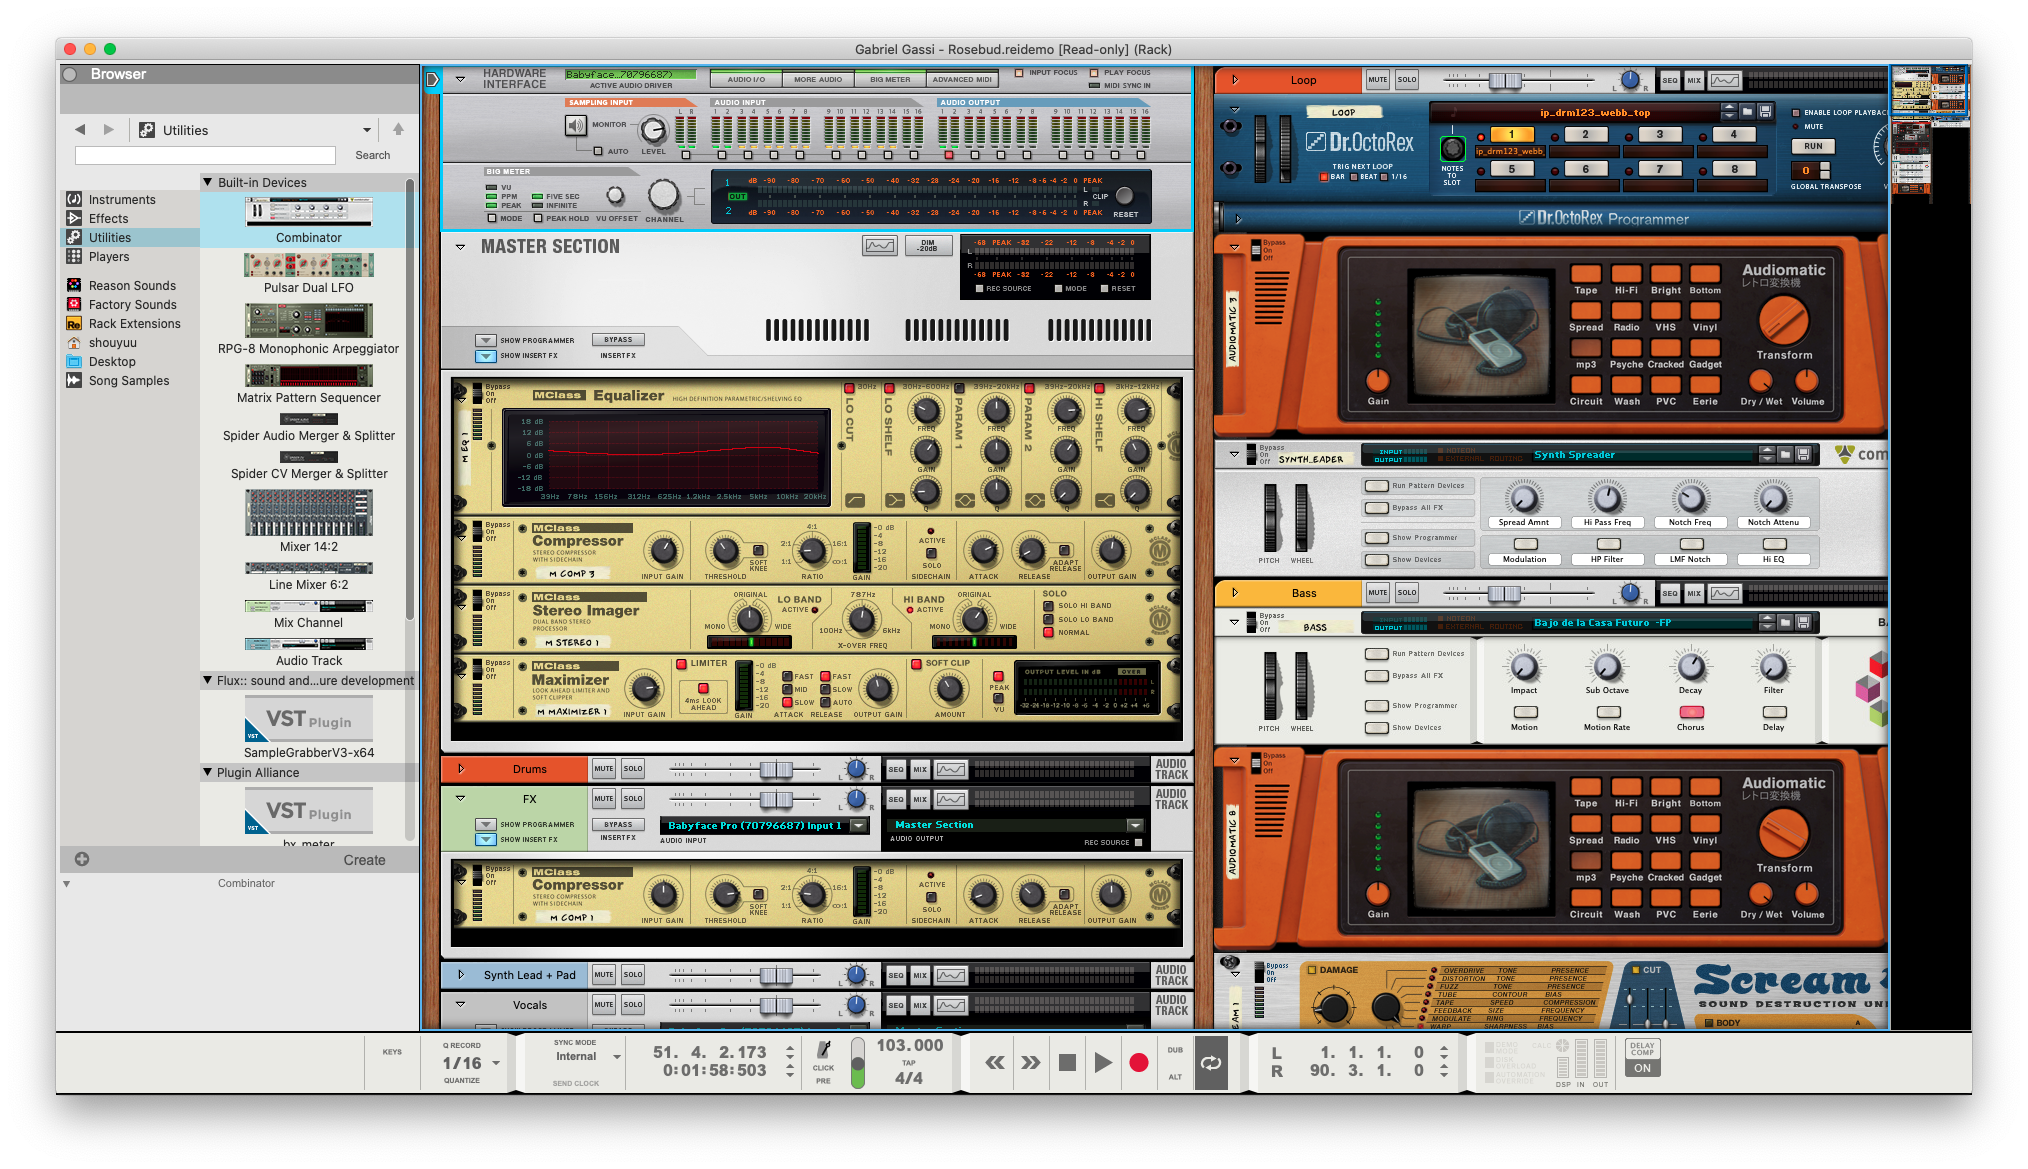Open the Audio I/O tab
Image resolution: width=2028 pixels, height=1169 pixels.
tap(746, 79)
